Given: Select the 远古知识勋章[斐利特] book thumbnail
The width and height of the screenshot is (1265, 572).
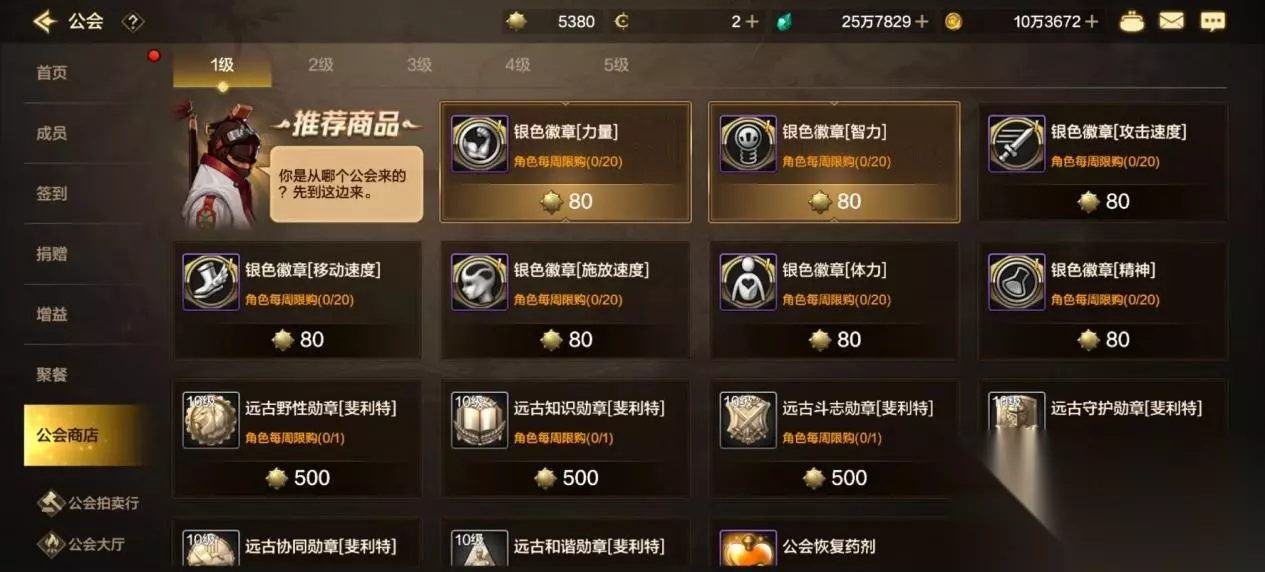Looking at the screenshot, I should 479,420.
